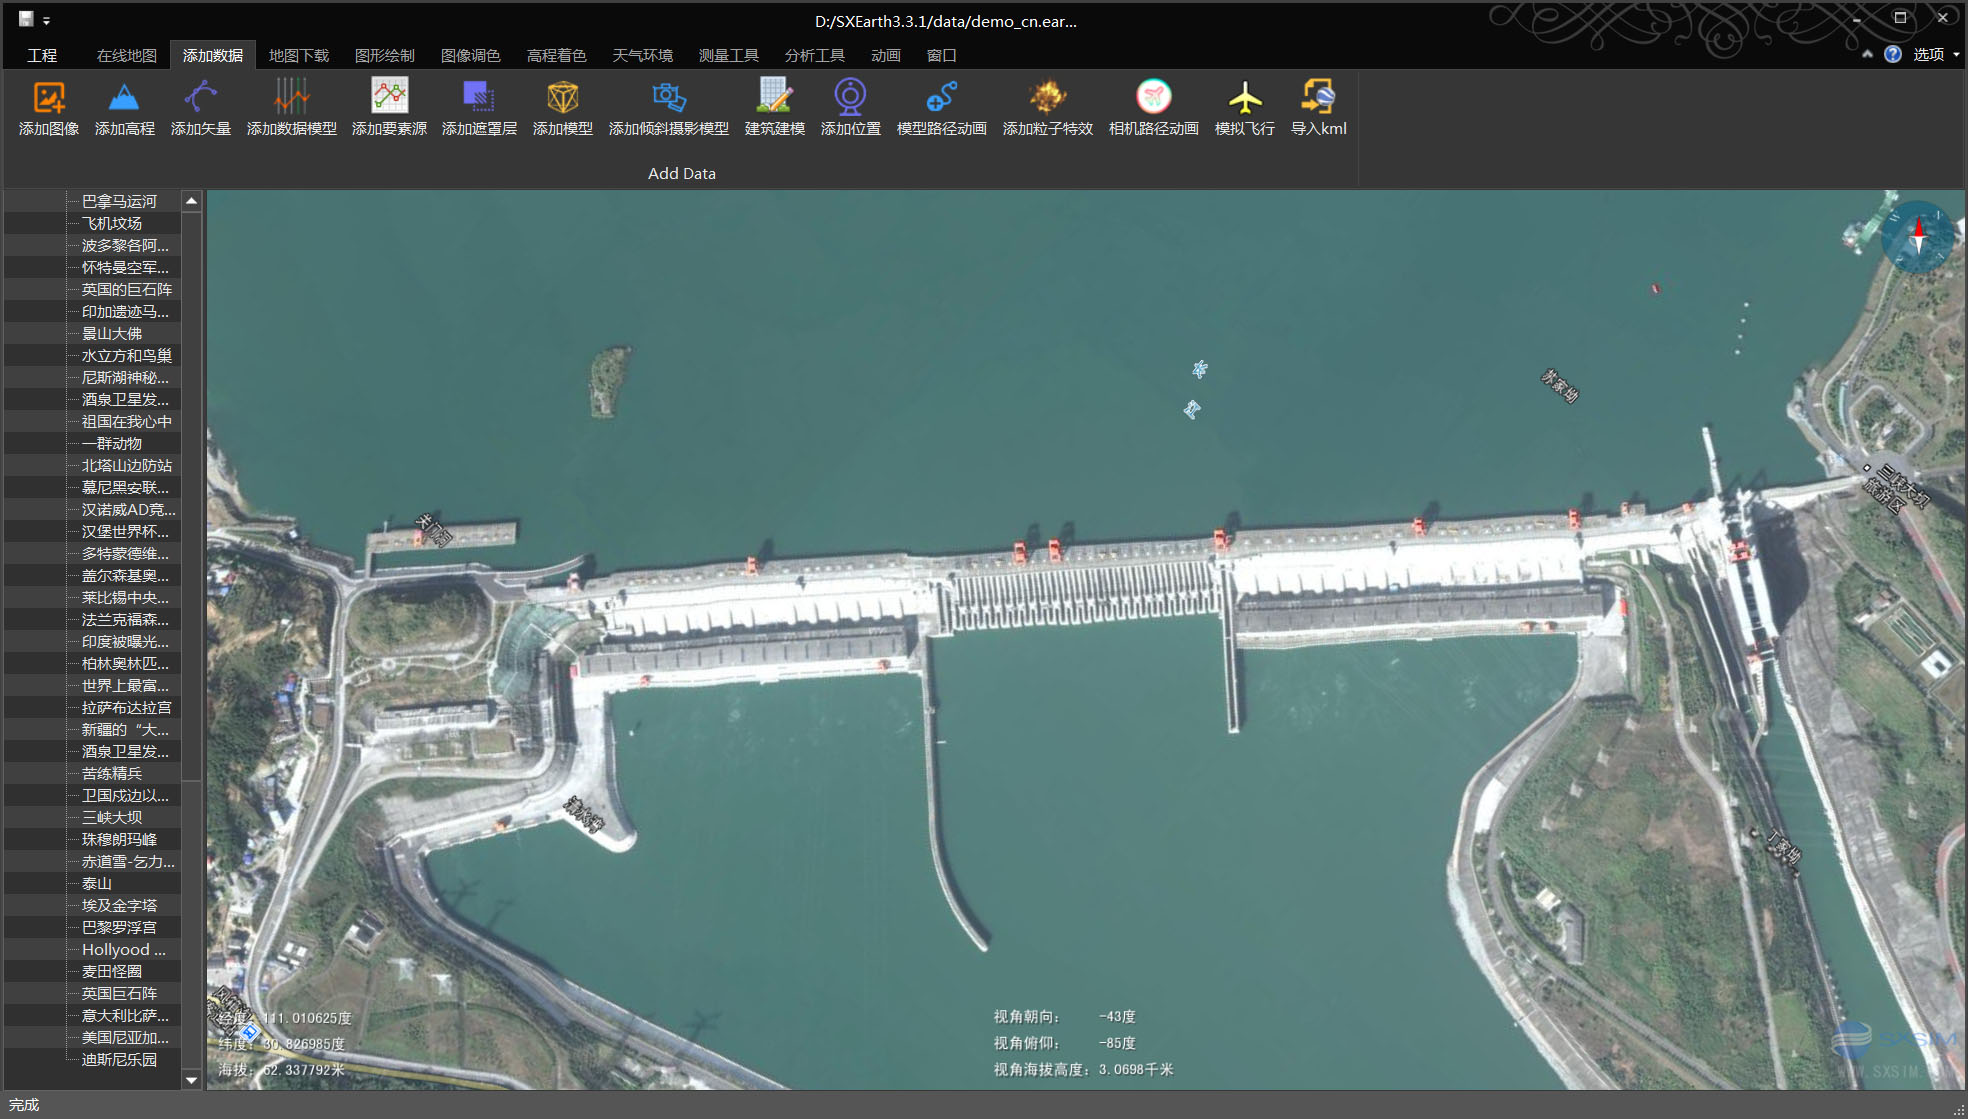The image size is (1968, 1119).
Task: Open the 测量工具 tab
Action: pyautogui.click(x=729, y=55)
